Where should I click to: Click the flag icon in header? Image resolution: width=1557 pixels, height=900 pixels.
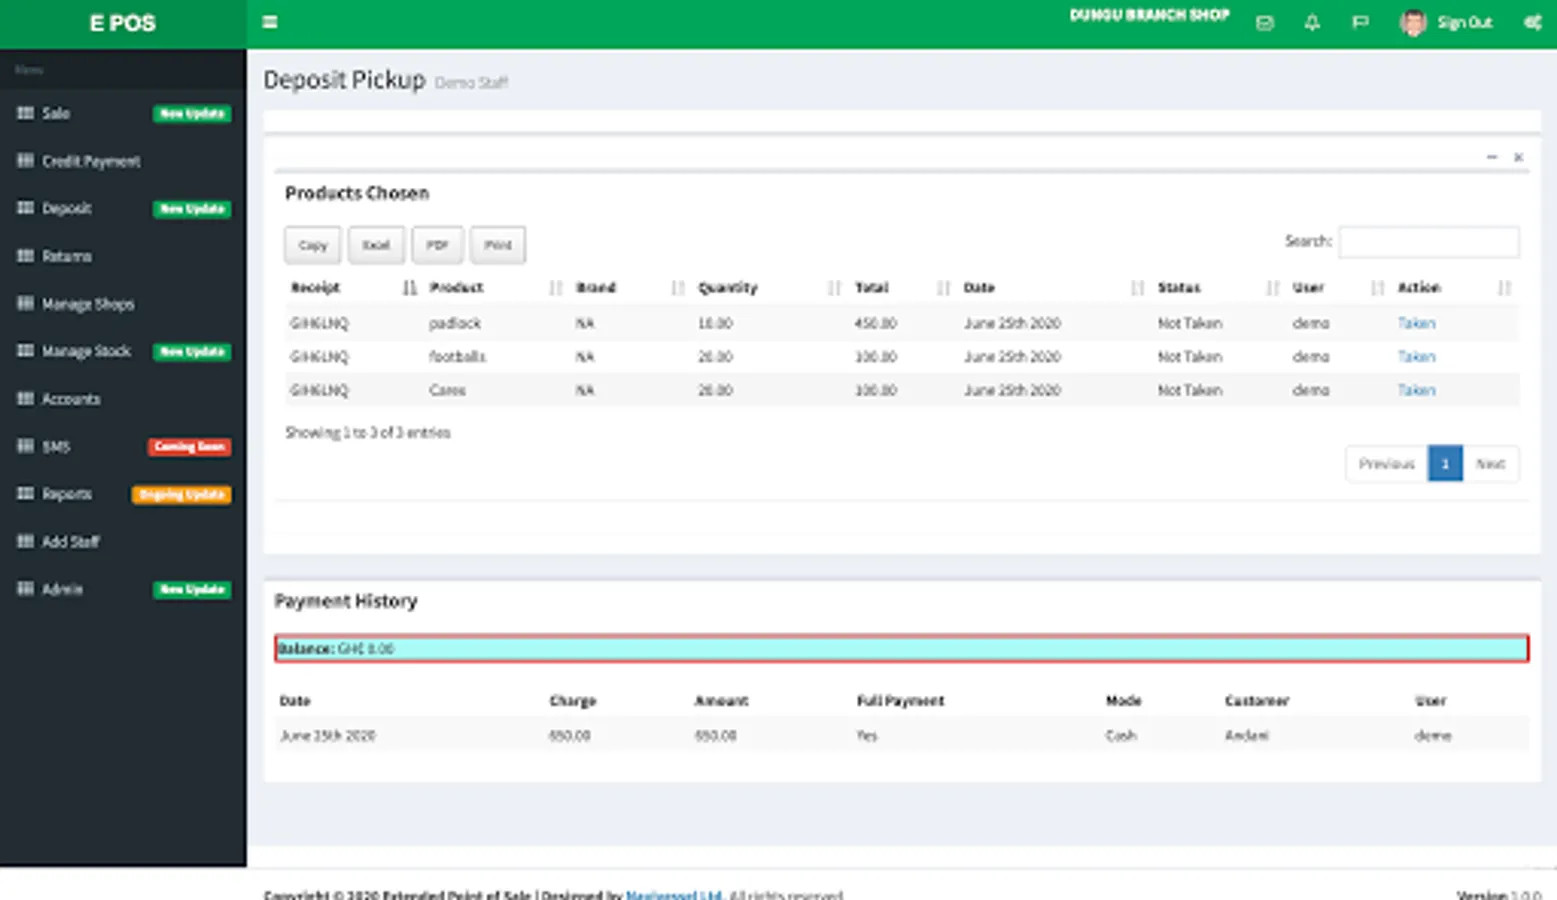point(1360,22)
